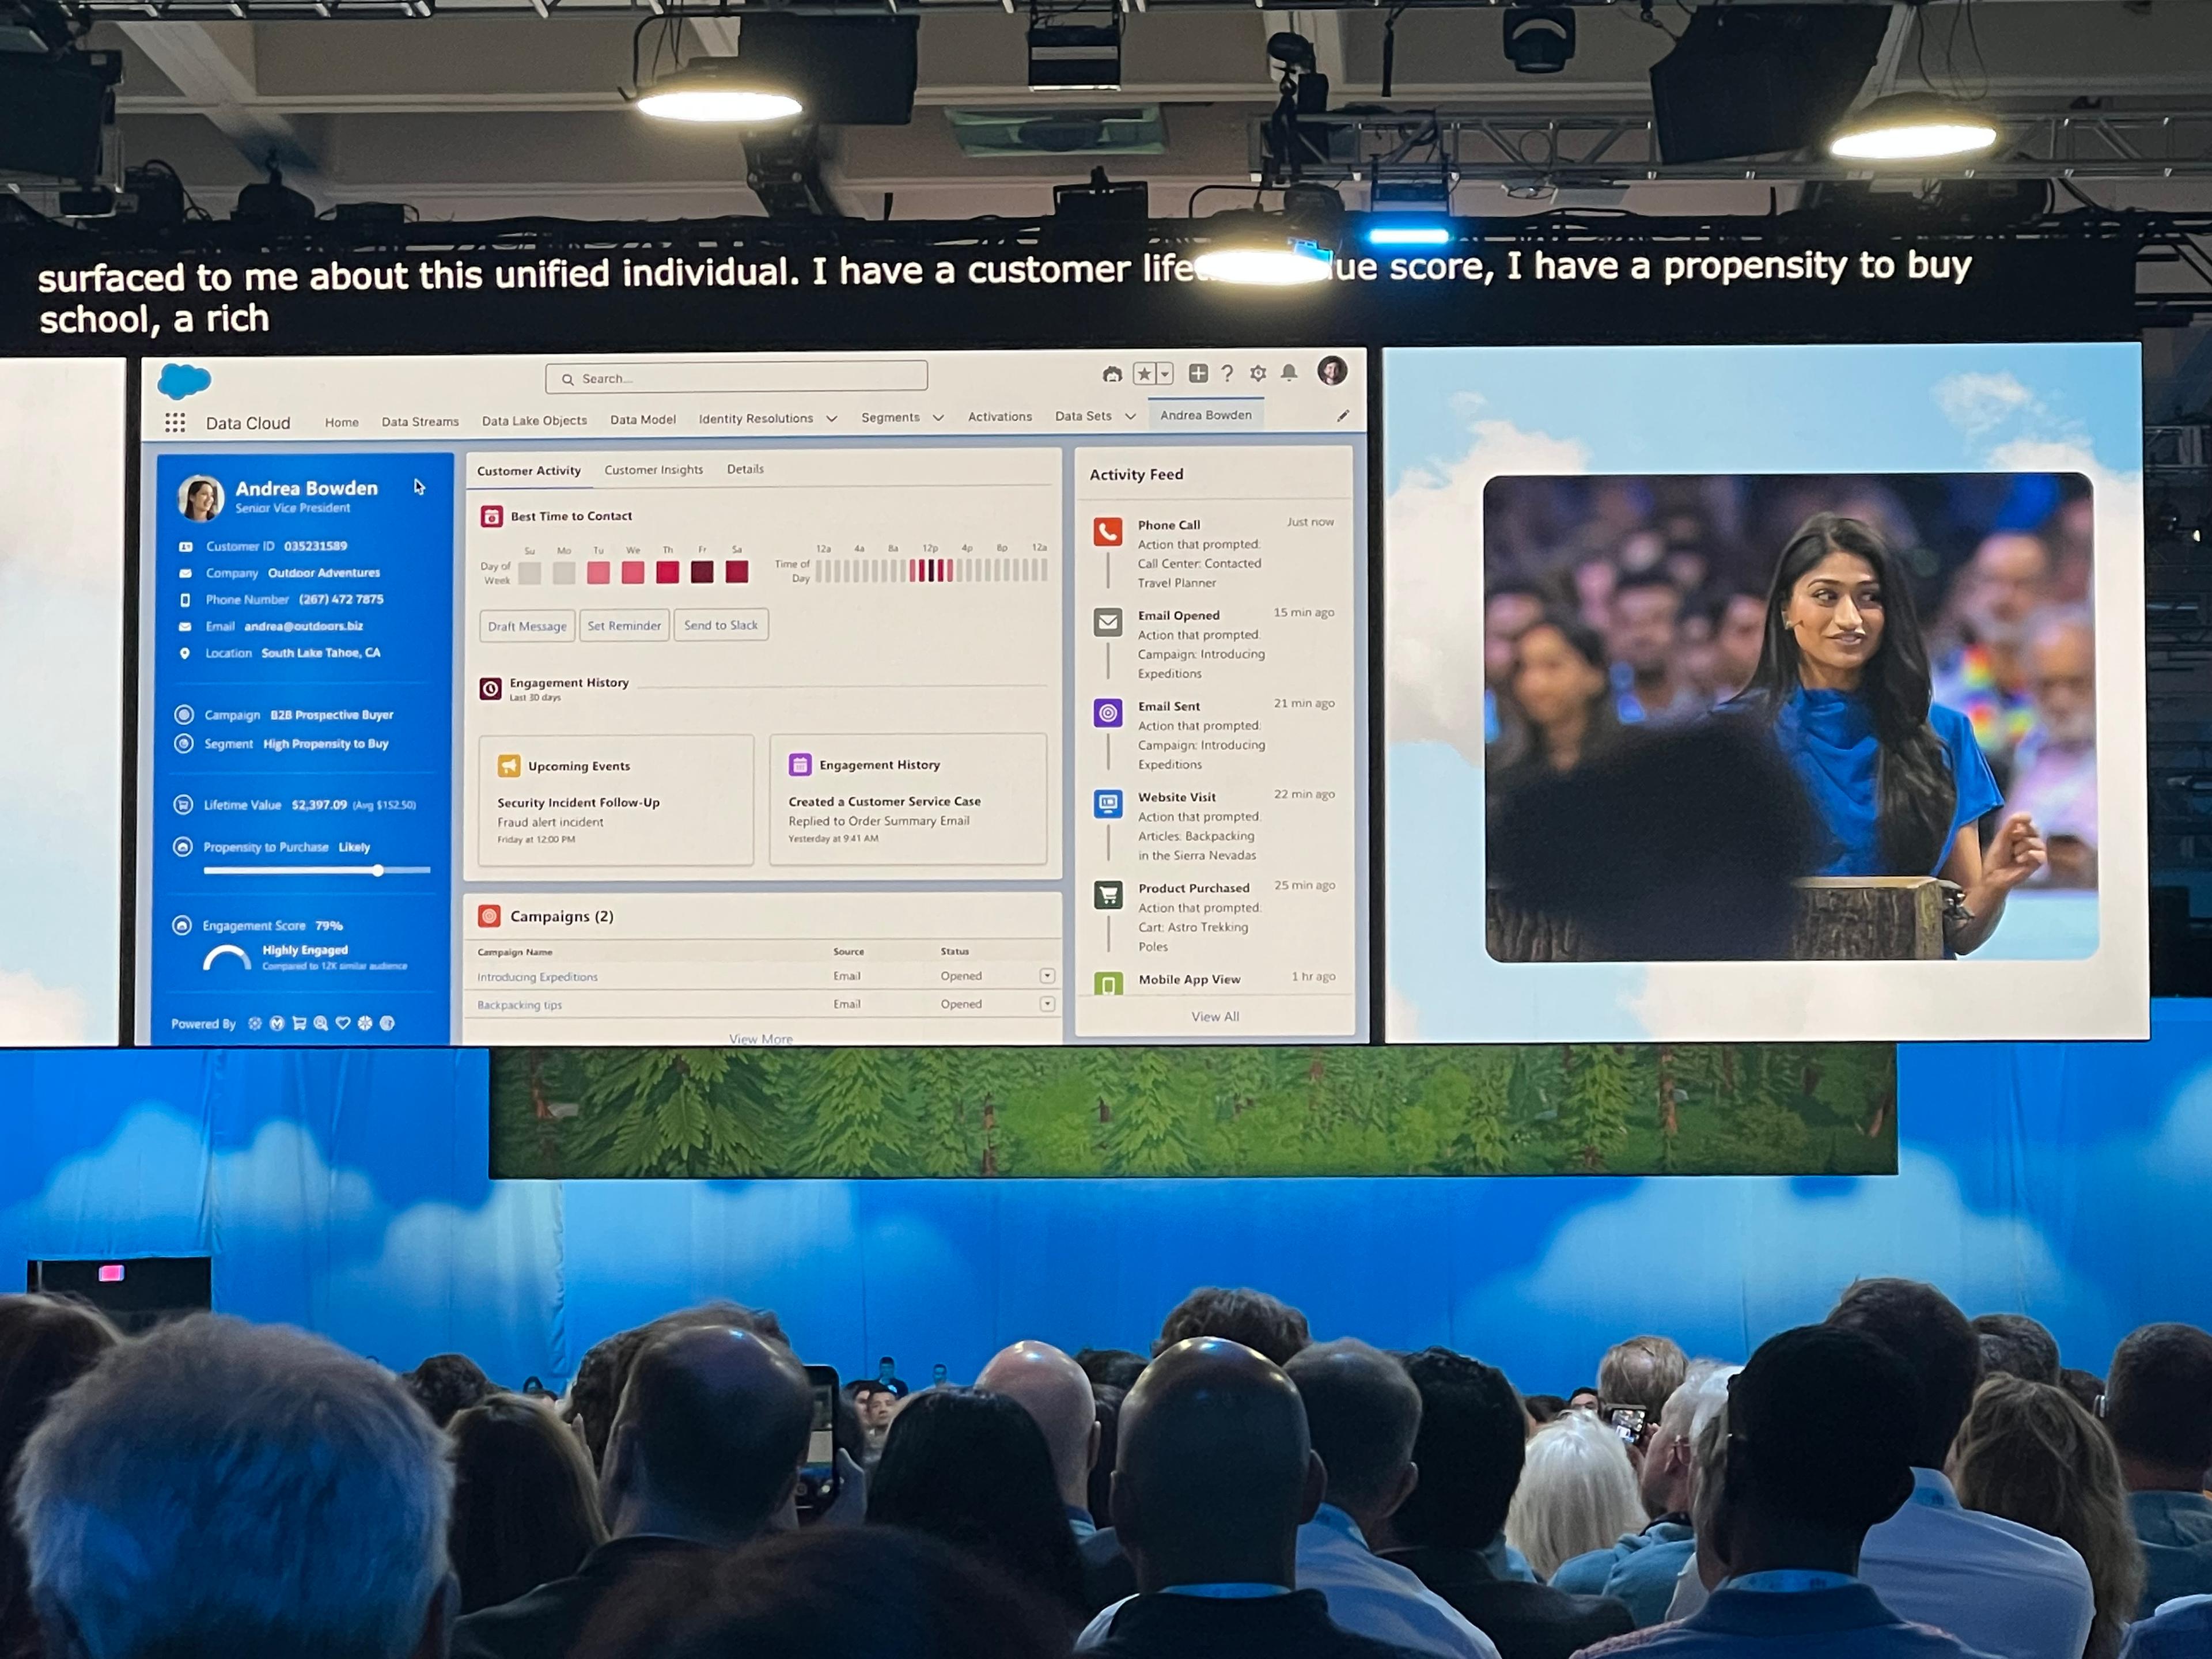Click the Campaign Name column header
2212x1659 pixels.
[x=514, y=952]
